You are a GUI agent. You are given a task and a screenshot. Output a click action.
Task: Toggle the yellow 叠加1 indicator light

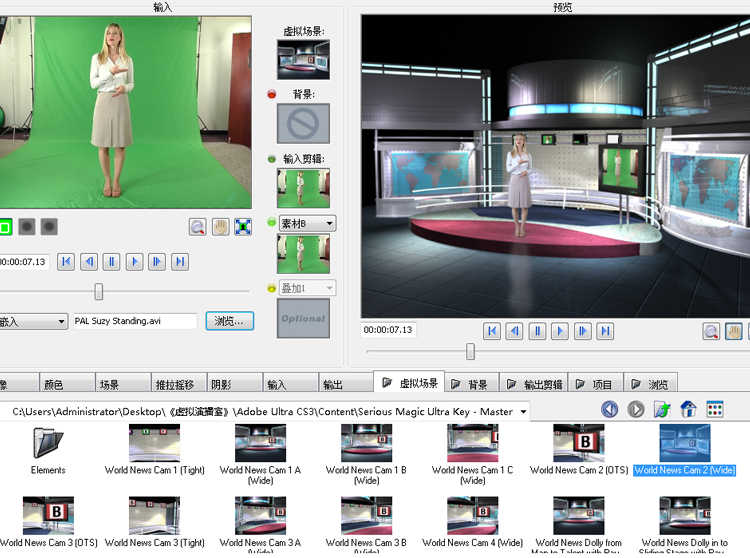272,289
